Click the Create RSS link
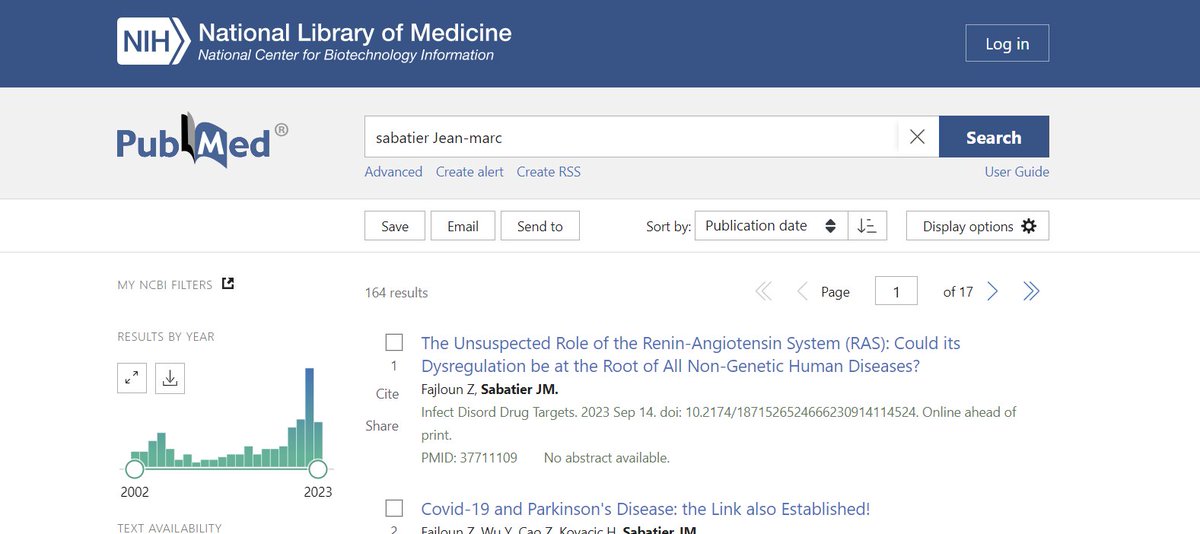This screenshot has width=1200, height=534. [548, 172]
